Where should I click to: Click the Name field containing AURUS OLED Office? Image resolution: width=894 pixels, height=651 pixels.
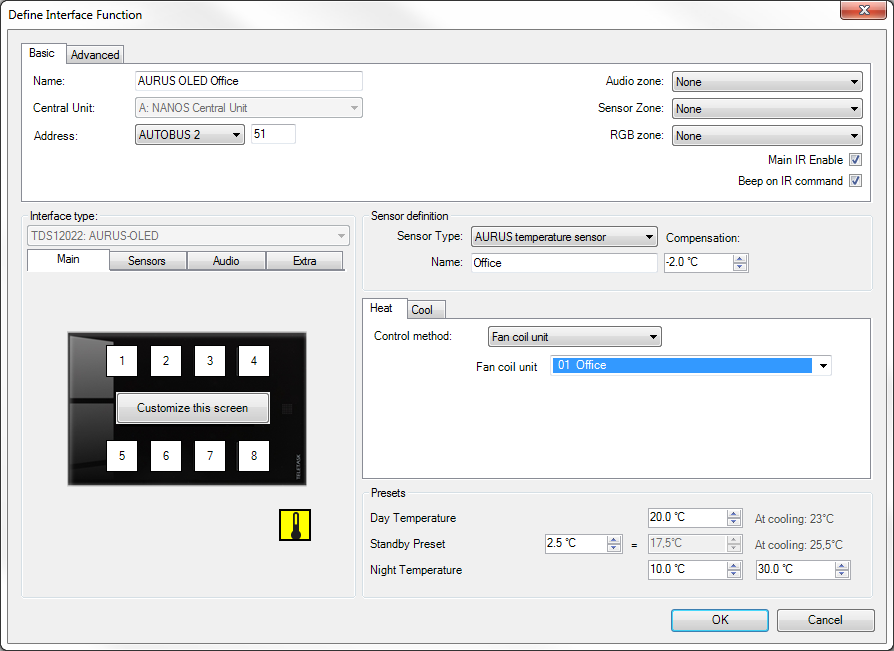[248, 81]
